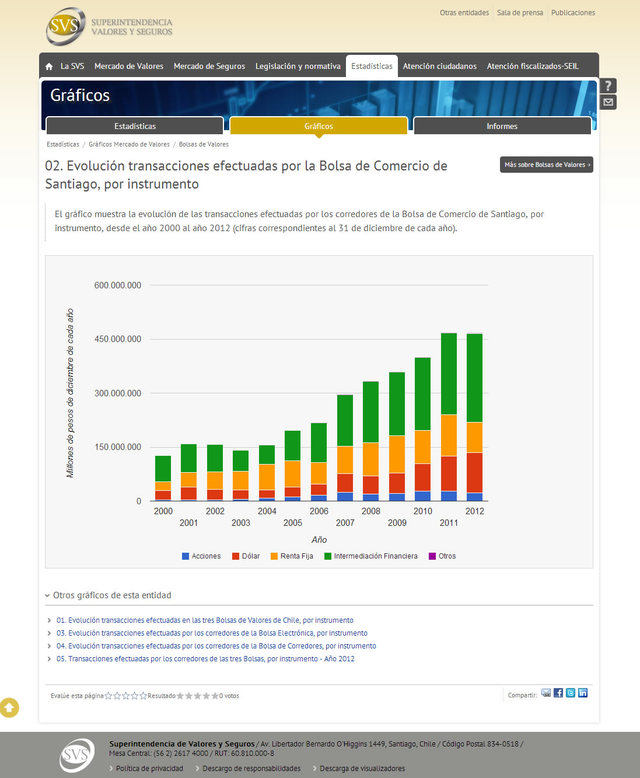
Task: Click 'Bolsas de Valores' breadcrumb
Action: (x=203, y=144)
